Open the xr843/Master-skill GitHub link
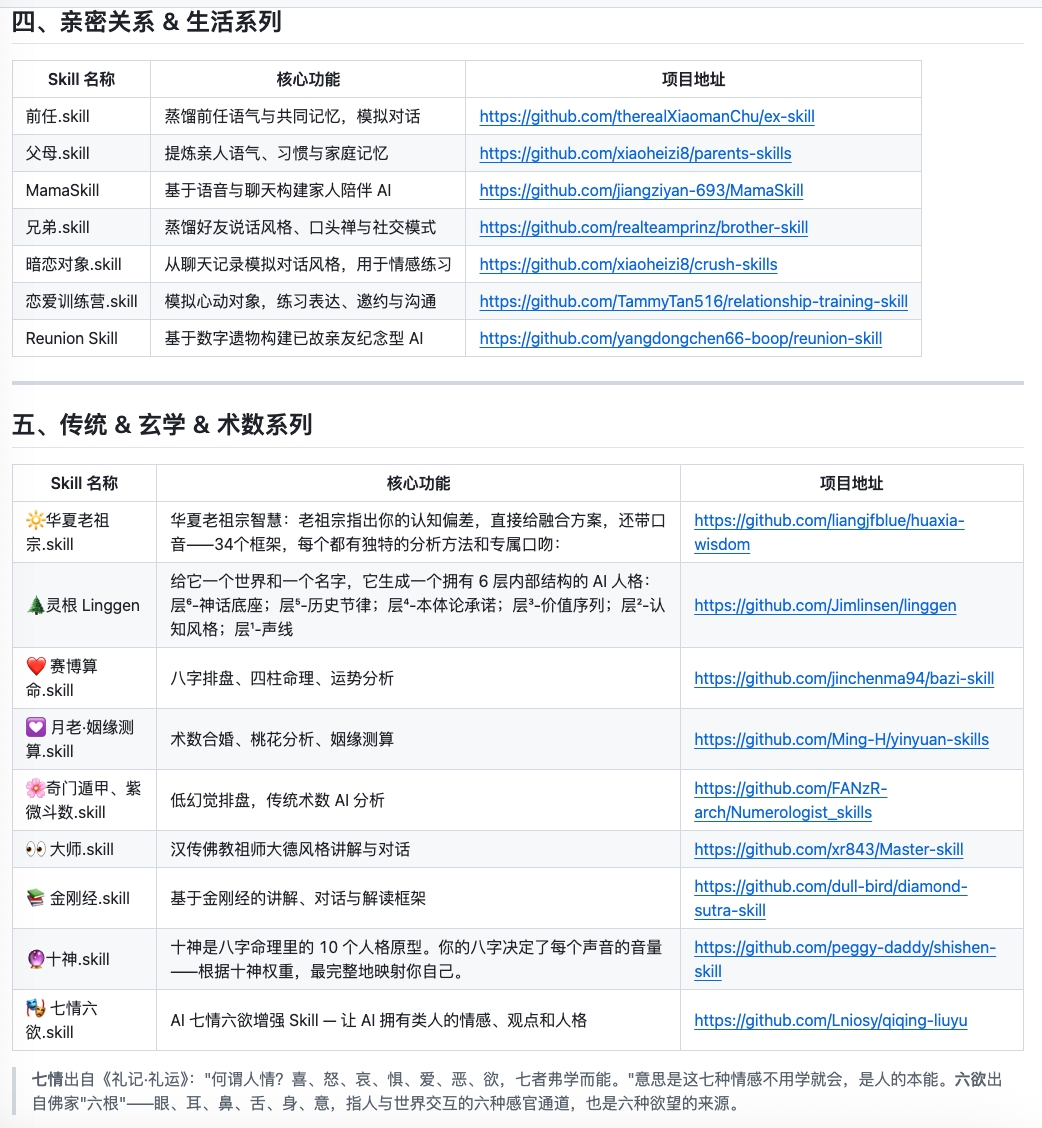The width and height of the screenshot is (1042, 1128). click(x=828, y=850)
